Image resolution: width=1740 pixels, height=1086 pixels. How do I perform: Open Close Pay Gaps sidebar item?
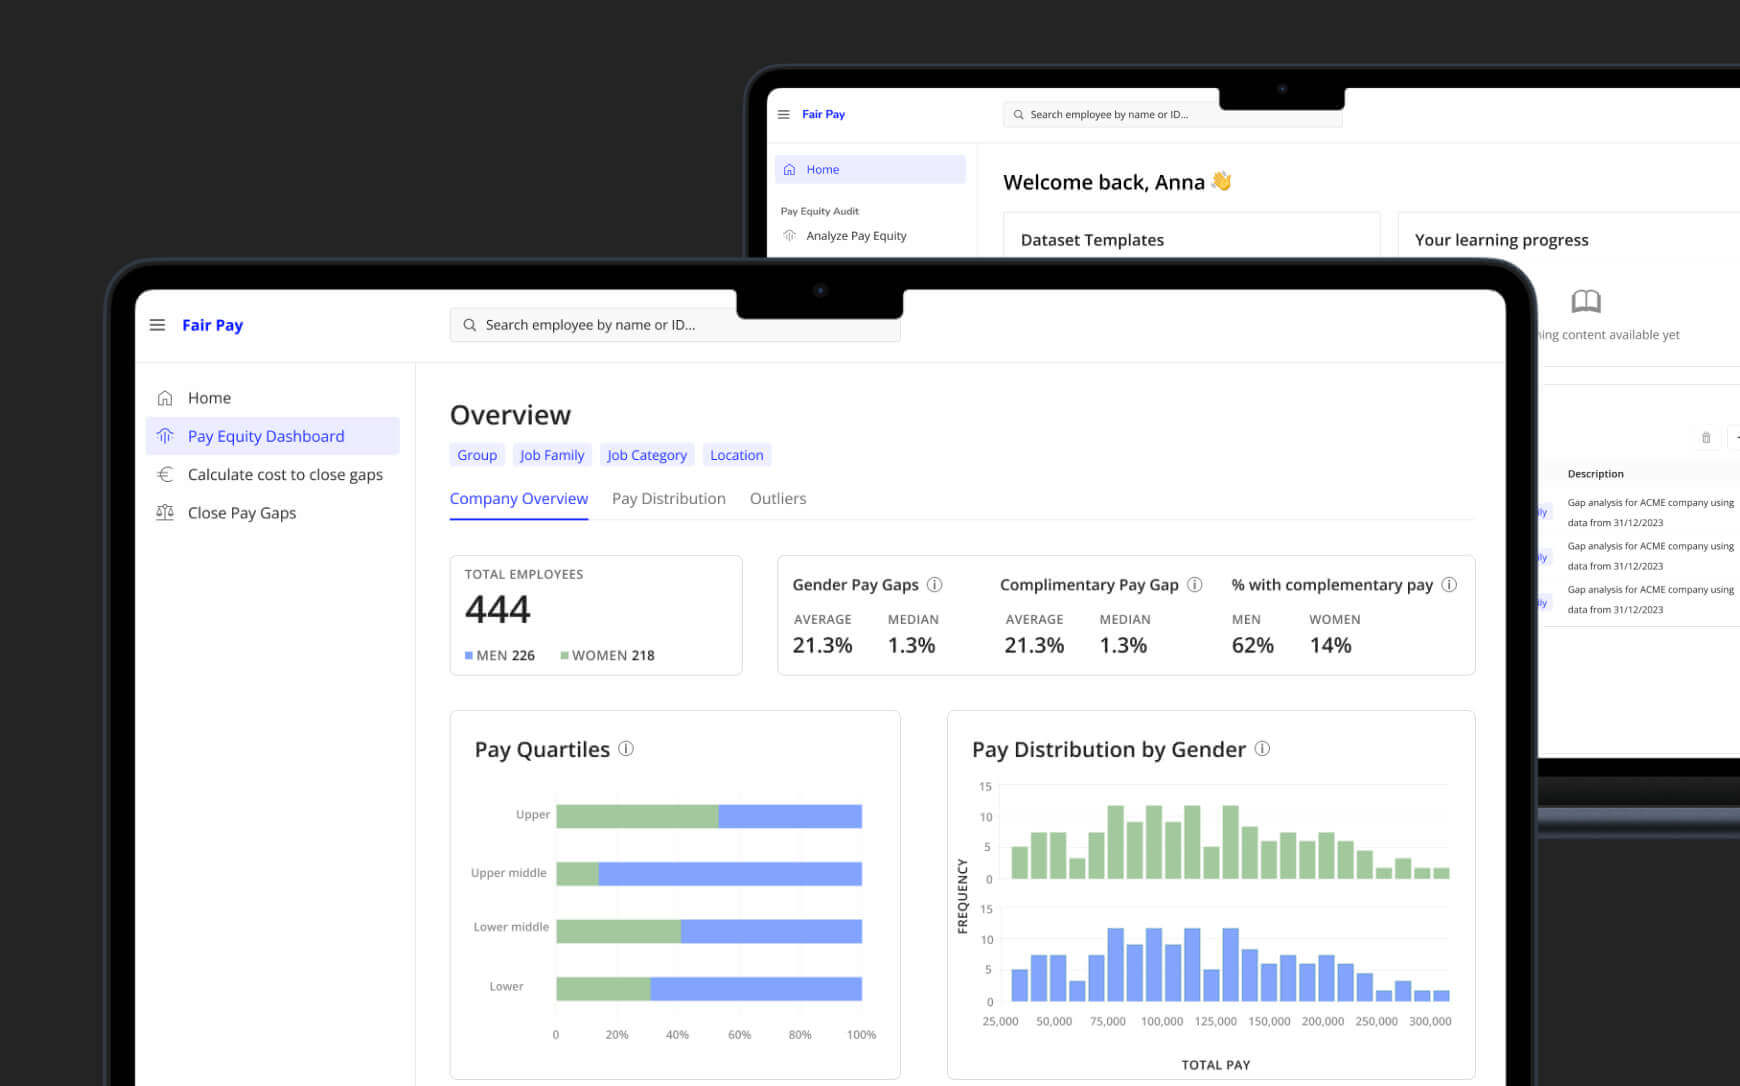[241, 513]
